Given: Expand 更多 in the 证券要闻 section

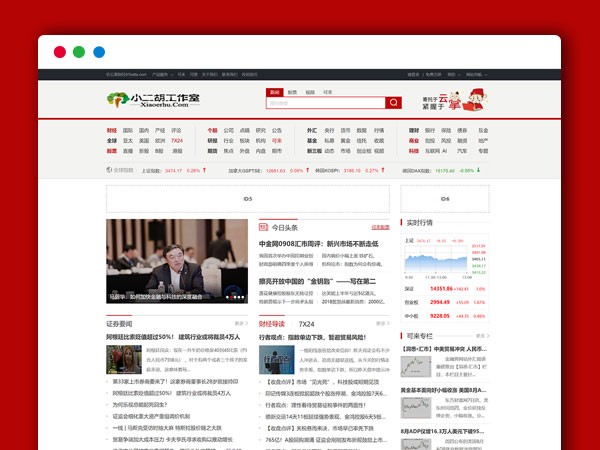Looking at the screenshot, I should point(240,324).
